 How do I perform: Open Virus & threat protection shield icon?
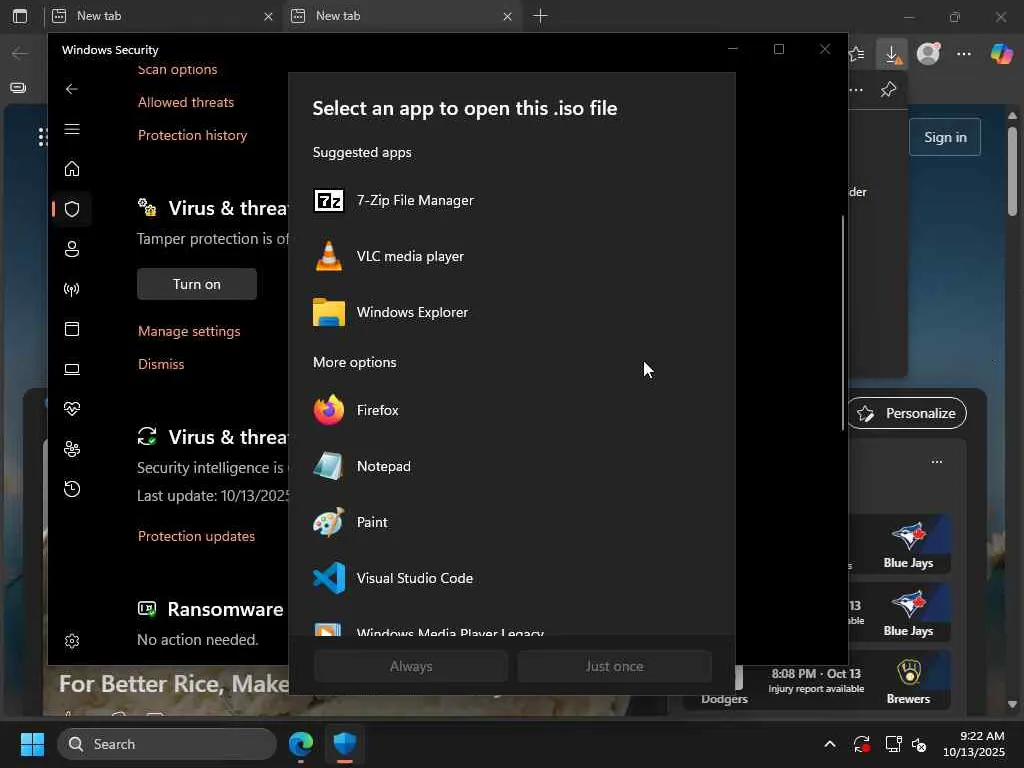click(72, 209)
